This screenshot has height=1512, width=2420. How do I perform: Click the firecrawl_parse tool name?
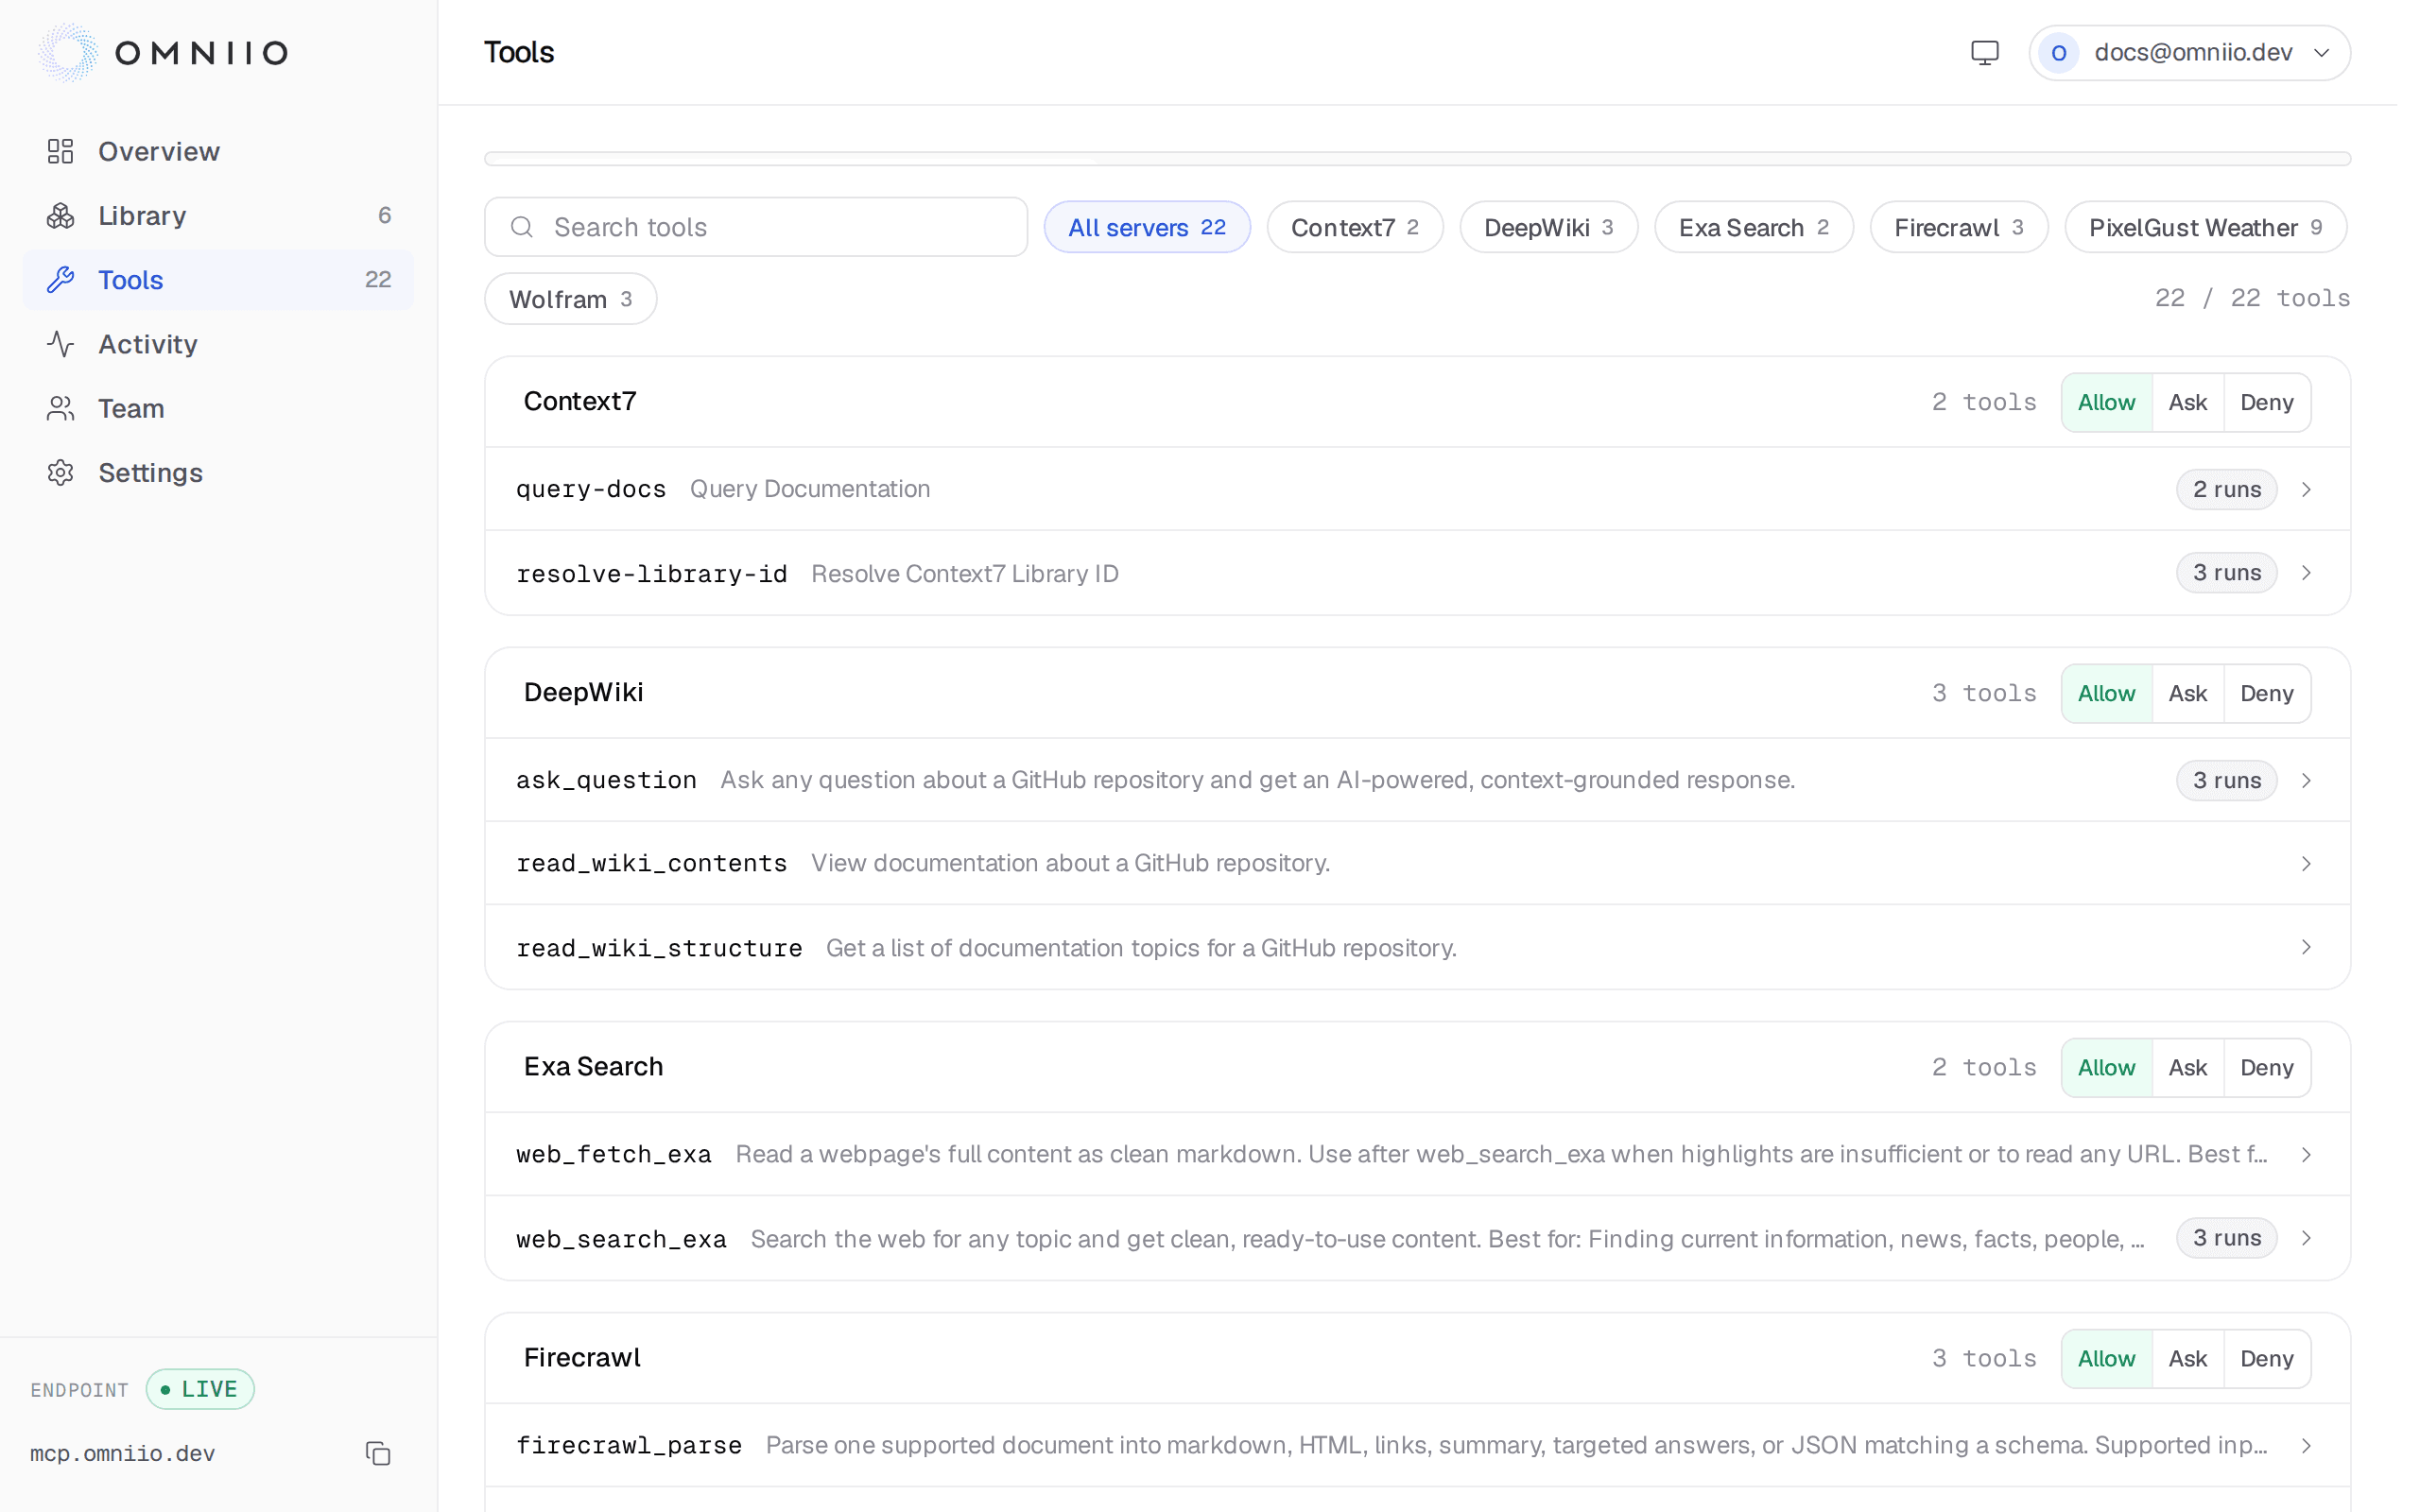[x=628, y=1445]
